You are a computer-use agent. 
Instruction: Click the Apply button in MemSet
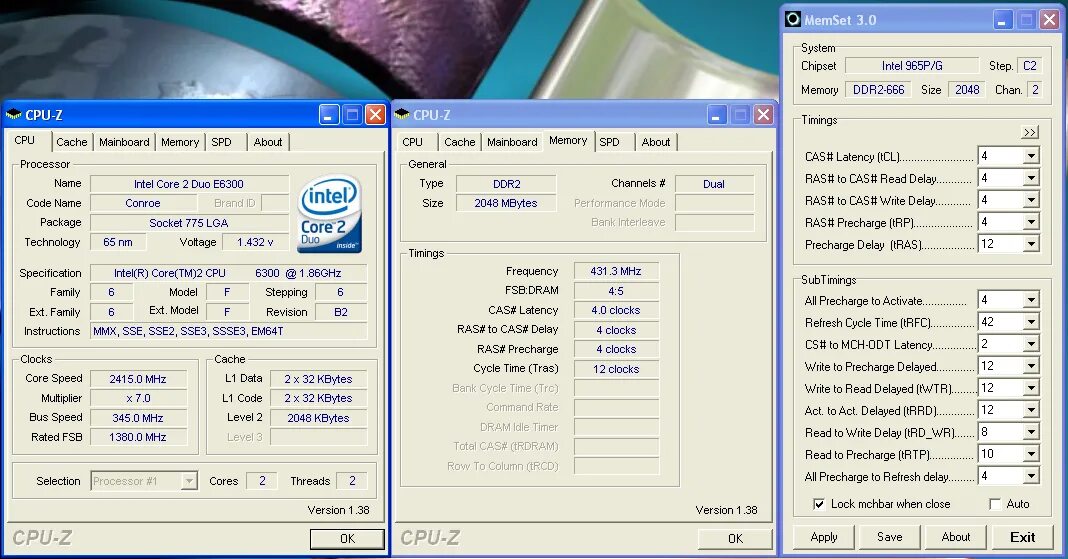click(824, 537)
